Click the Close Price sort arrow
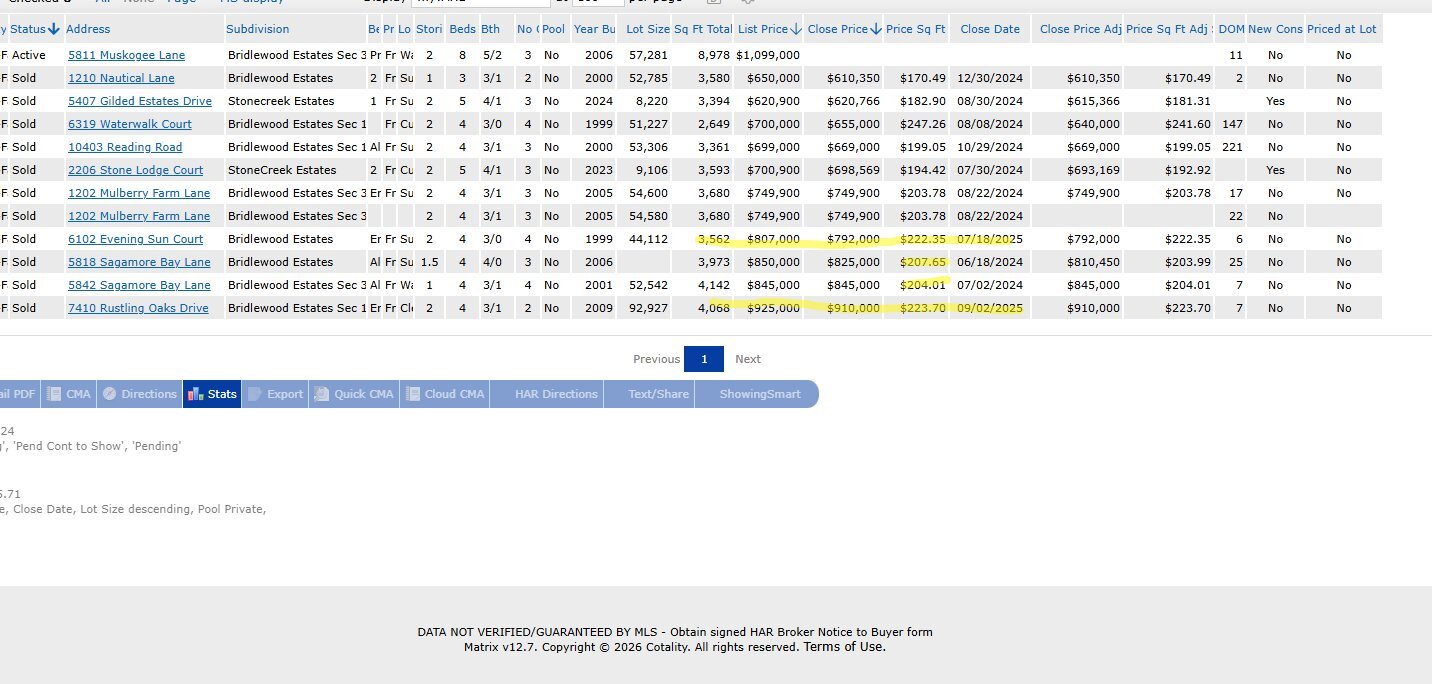1432x684 pixels. click(876, 29)
